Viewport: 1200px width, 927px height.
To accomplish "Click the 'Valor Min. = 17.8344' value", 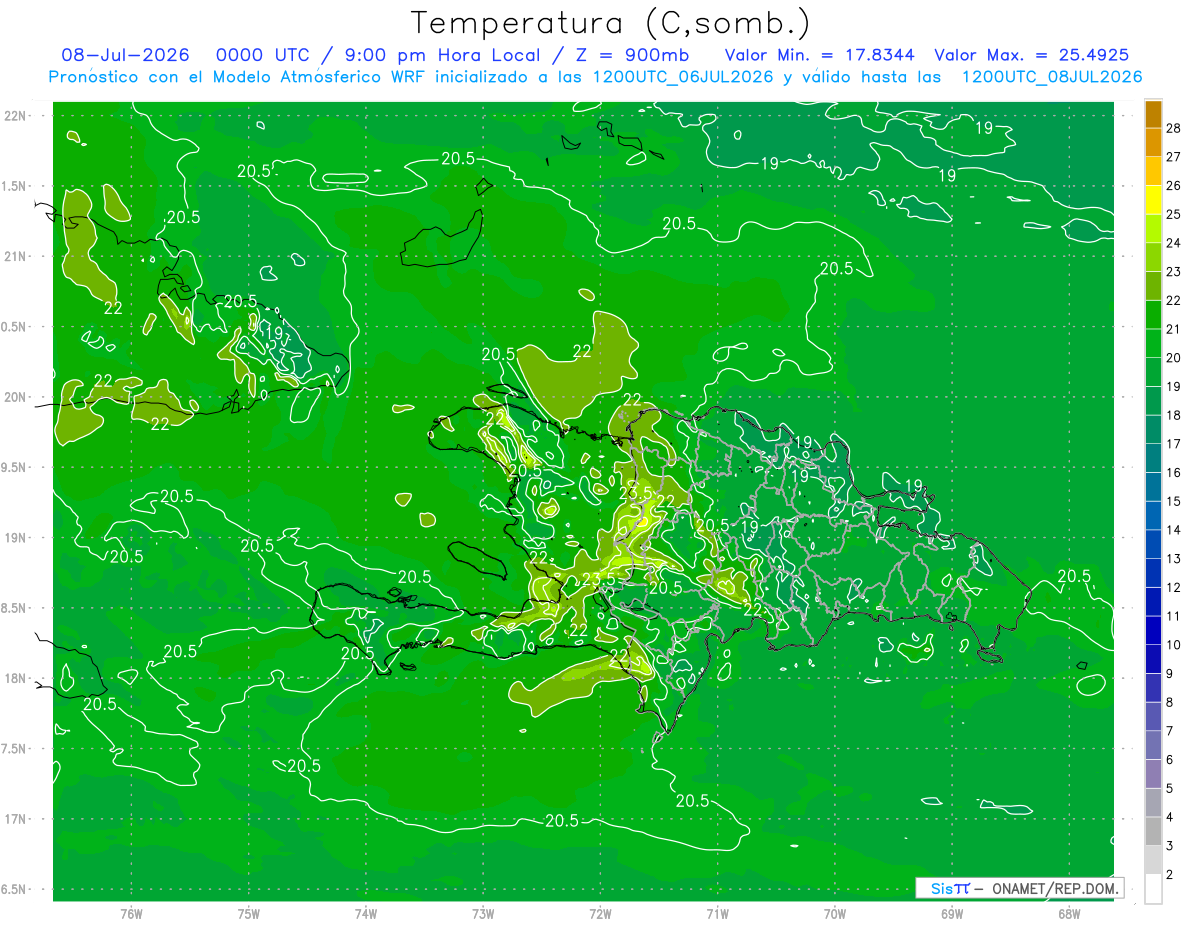I will point(822,55).
